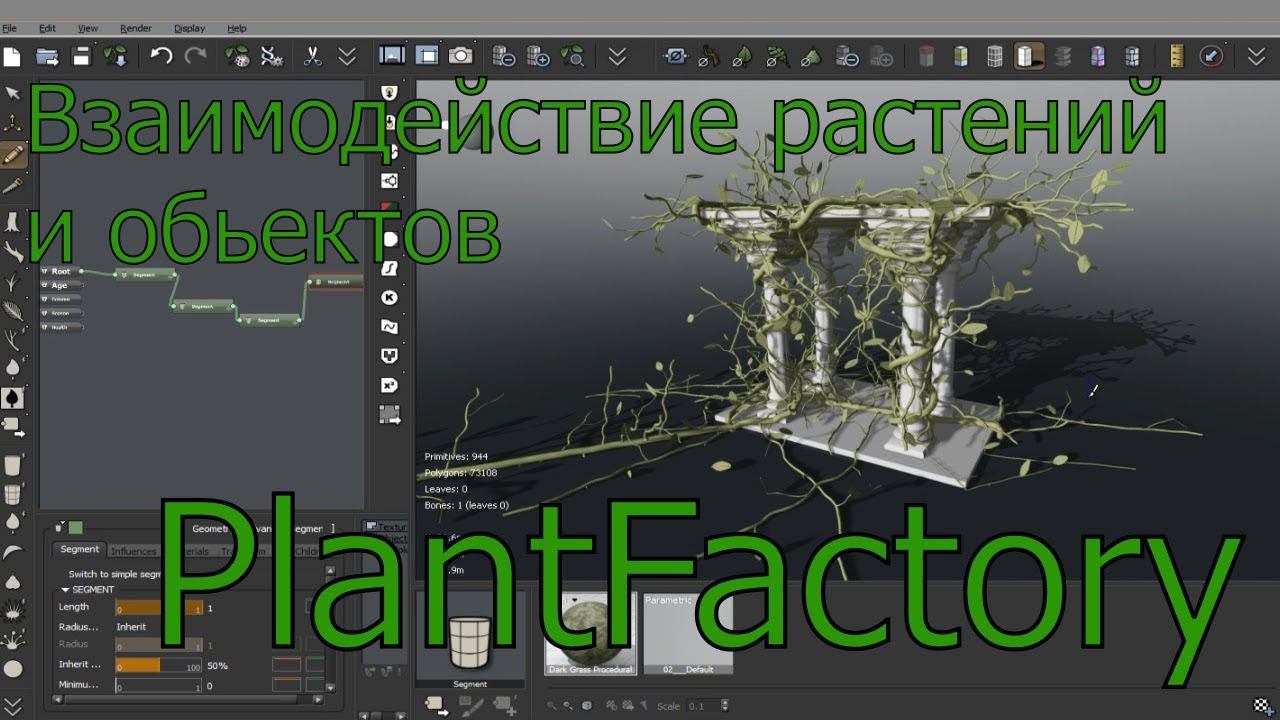This screenshot has width=1280, height=720.
Task: Adjust the Length slider
Action: tap(158, 607)
